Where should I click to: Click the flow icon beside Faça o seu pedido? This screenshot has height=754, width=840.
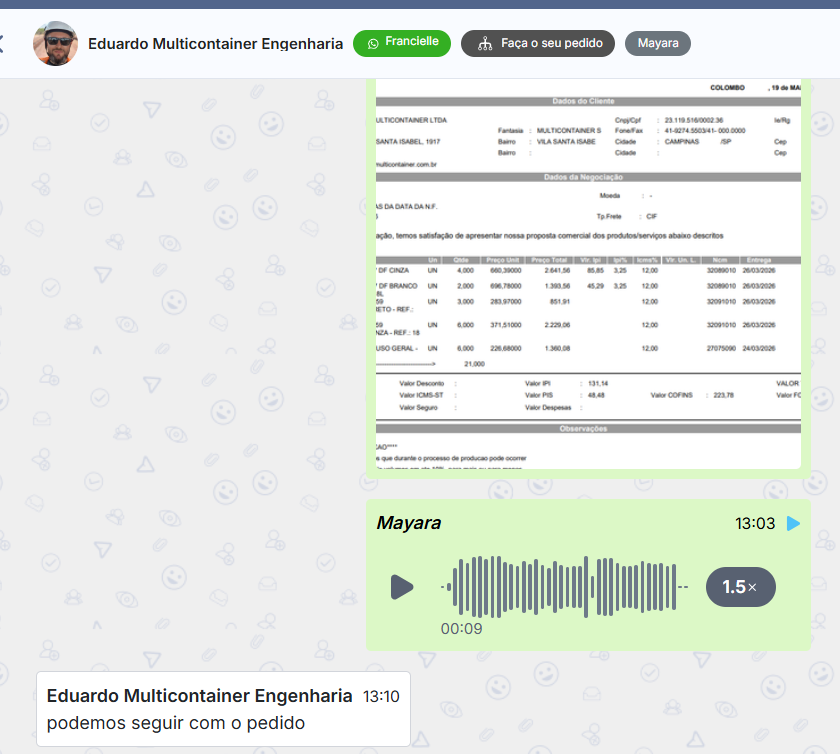pos(485,44)
